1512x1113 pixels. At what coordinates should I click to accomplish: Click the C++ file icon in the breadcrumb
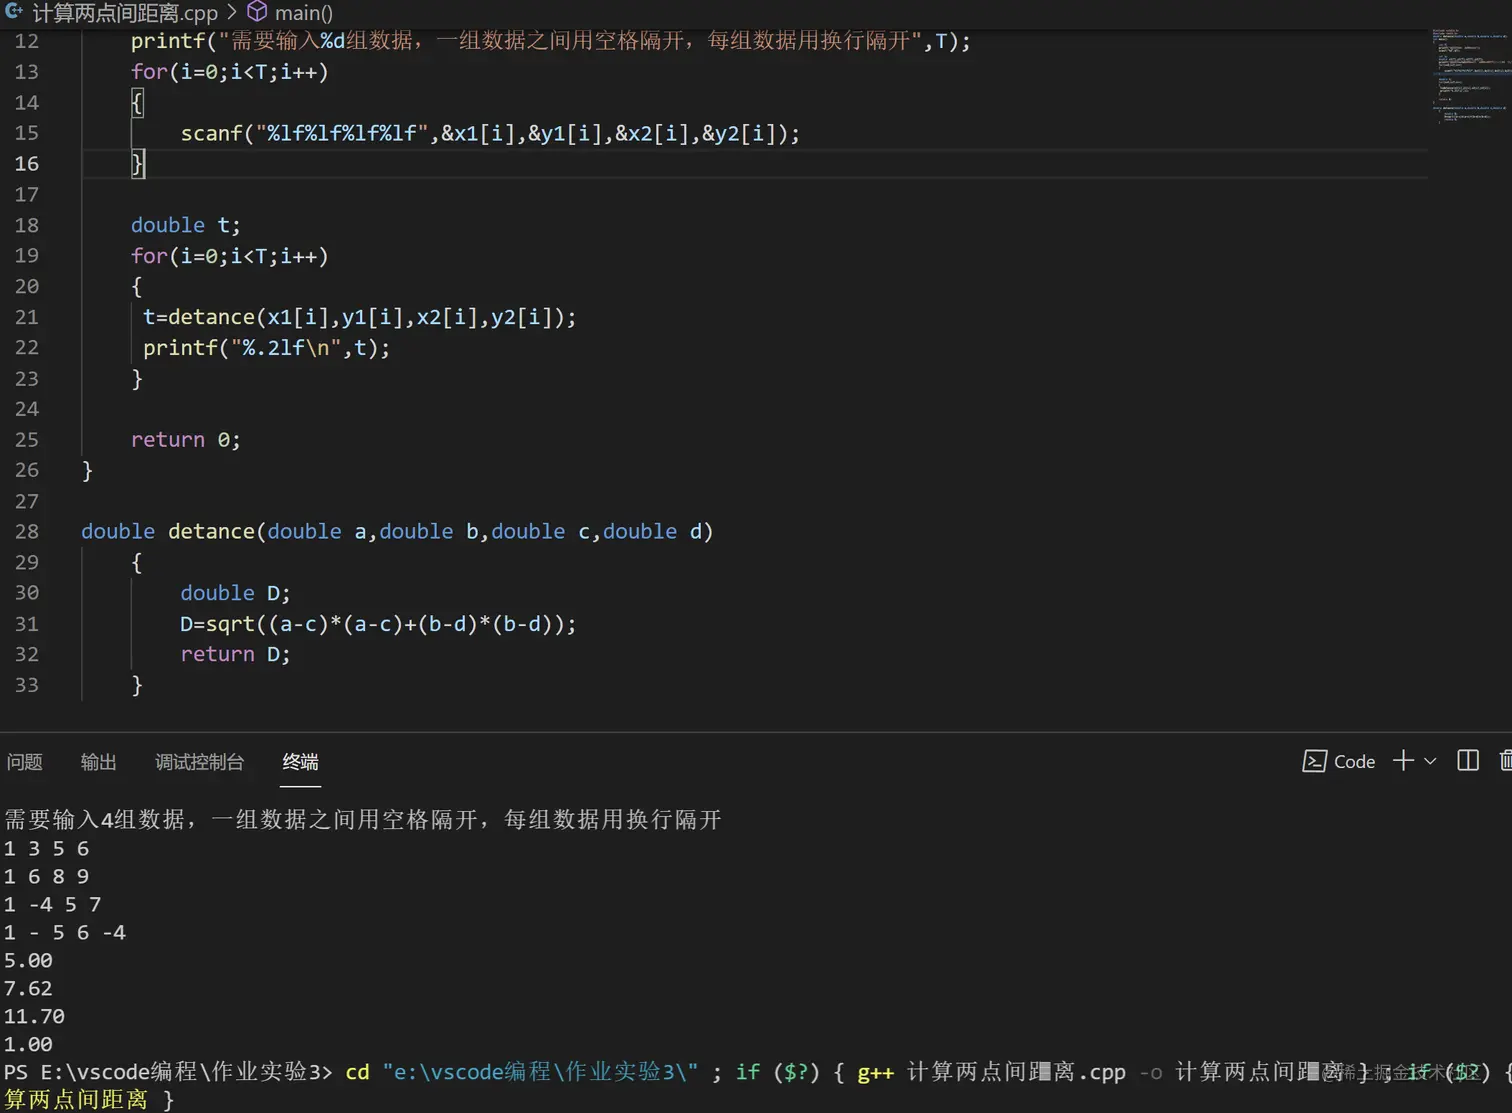click(x=13, y=12)
